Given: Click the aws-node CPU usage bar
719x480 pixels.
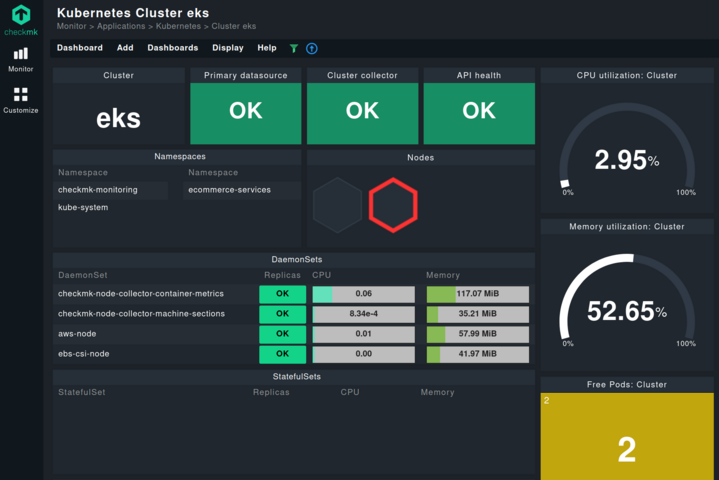Looking at the screenshot, I should click(x=363, y=334).
